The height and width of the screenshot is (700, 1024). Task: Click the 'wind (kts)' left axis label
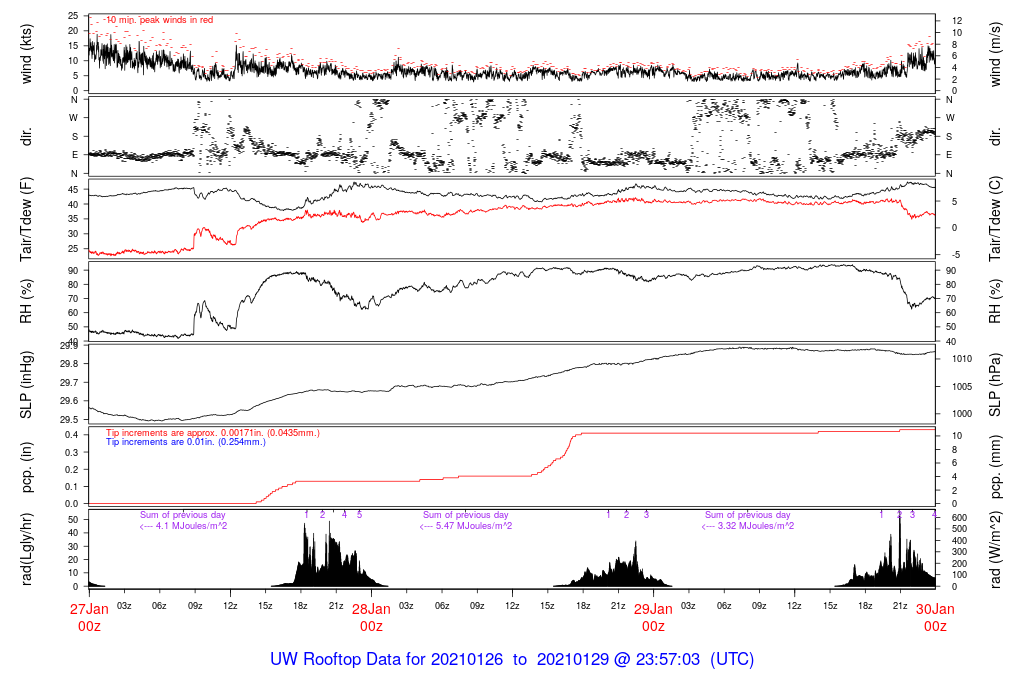click(26, 54)
